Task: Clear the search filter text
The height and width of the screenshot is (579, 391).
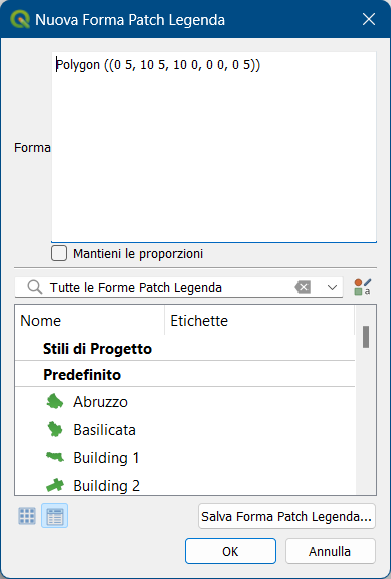Action: click(302, 287)
